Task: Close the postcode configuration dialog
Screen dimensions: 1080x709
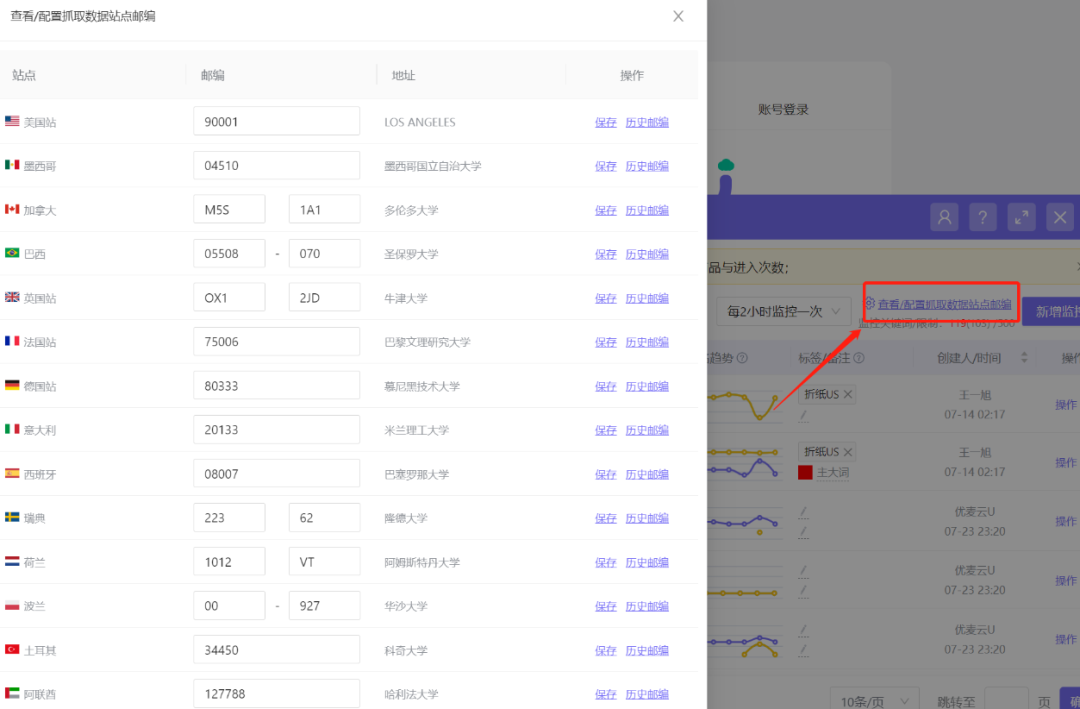Action: (678, 16)
